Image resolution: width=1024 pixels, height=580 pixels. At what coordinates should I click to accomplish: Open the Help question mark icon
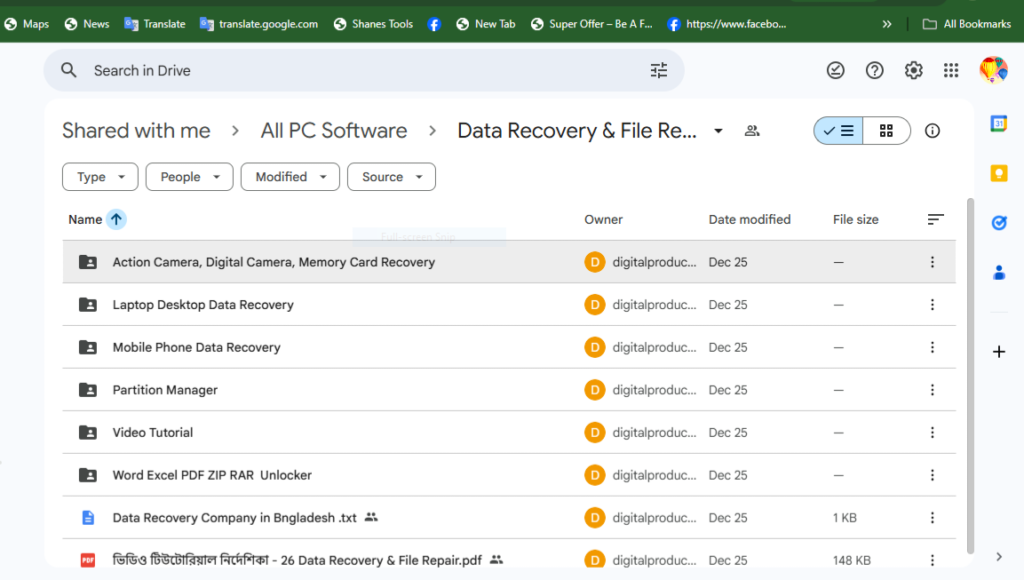click(x=875, y=70)
